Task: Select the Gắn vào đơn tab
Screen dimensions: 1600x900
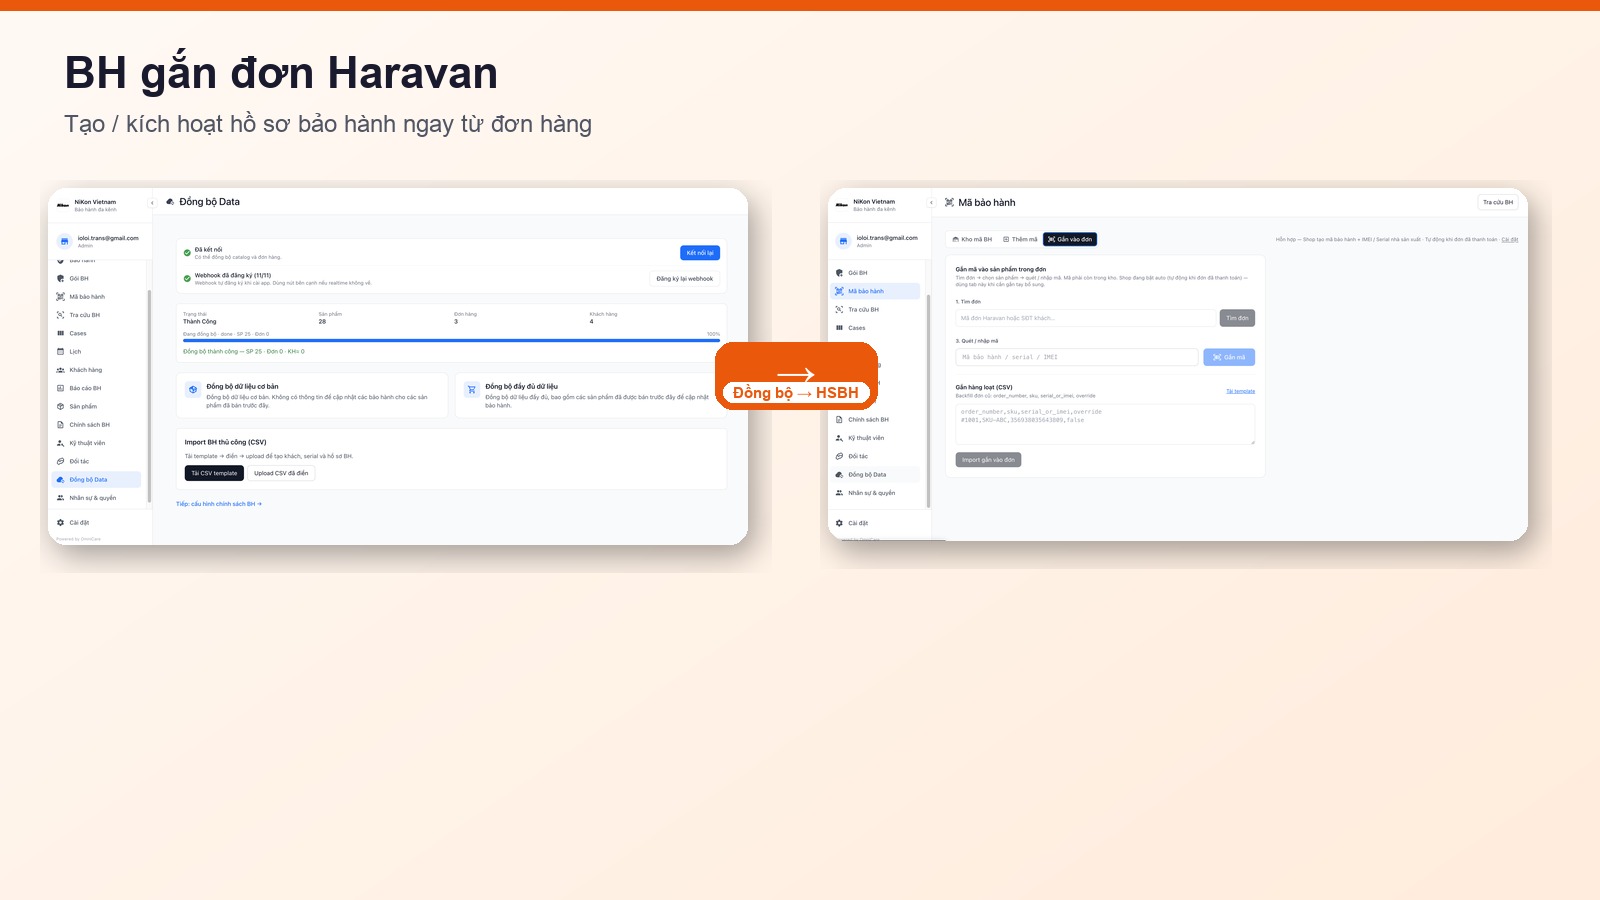Action: click(1070, 239)
